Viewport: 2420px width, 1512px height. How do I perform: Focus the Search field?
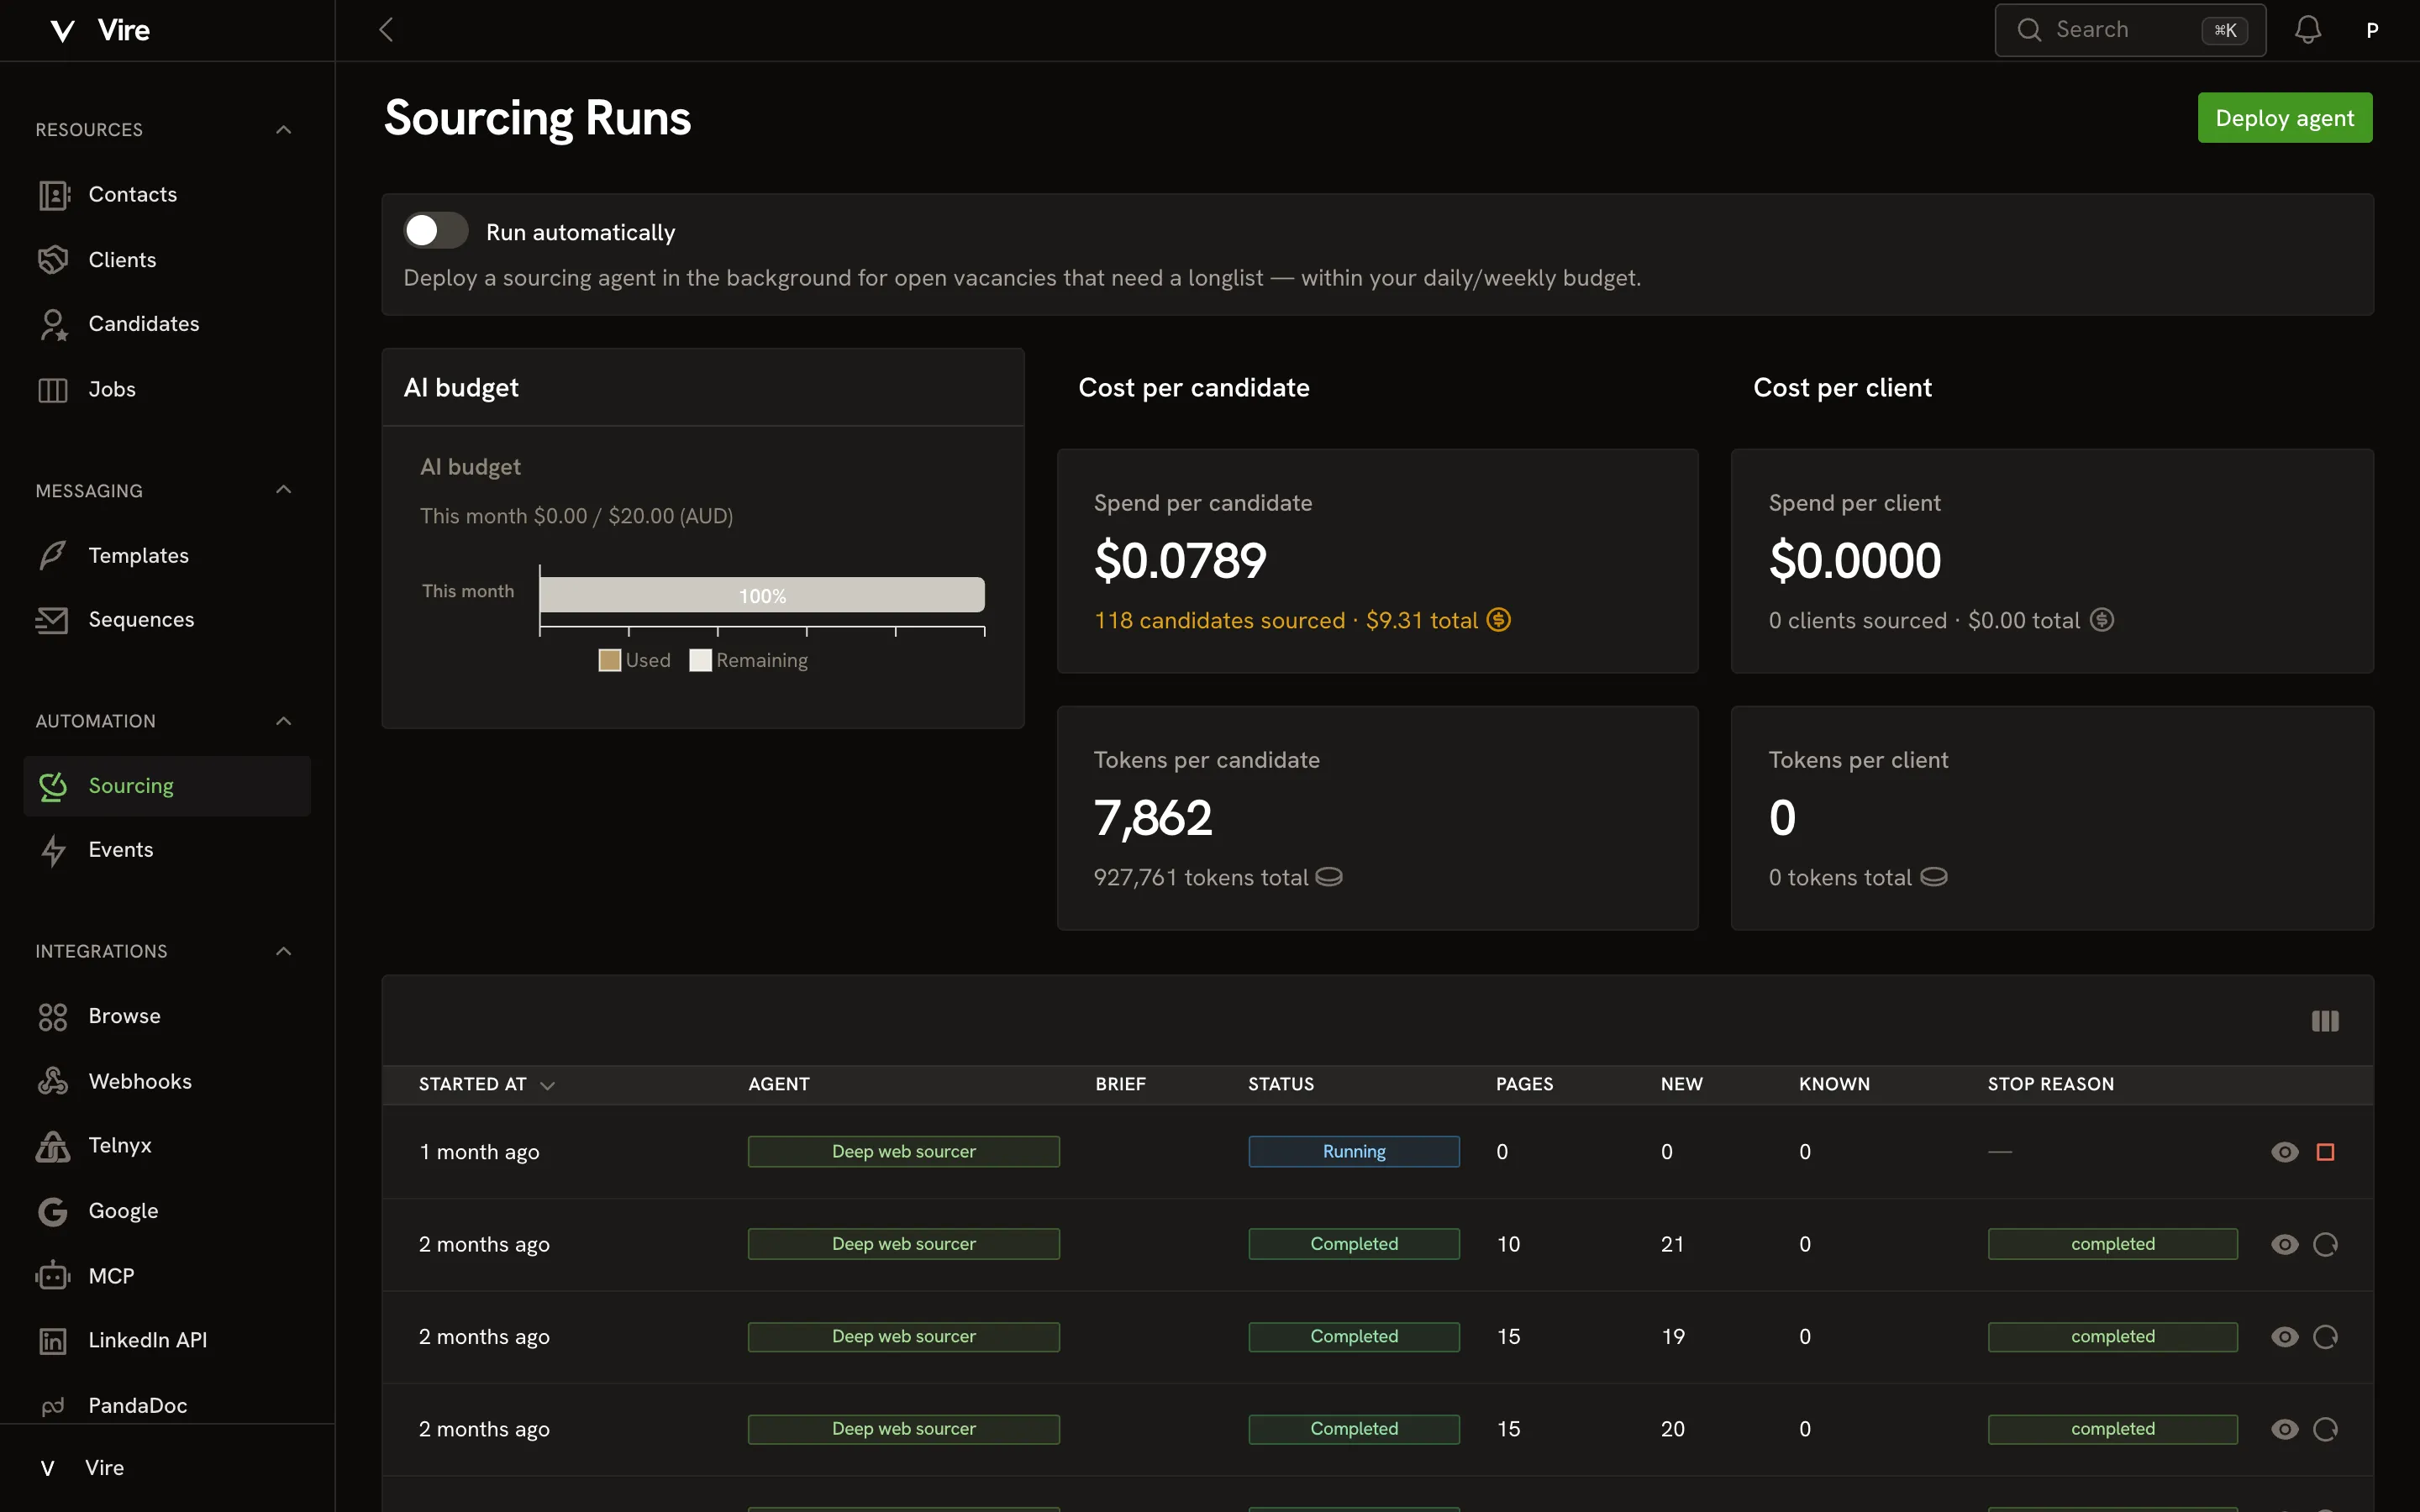point(2129,30)
